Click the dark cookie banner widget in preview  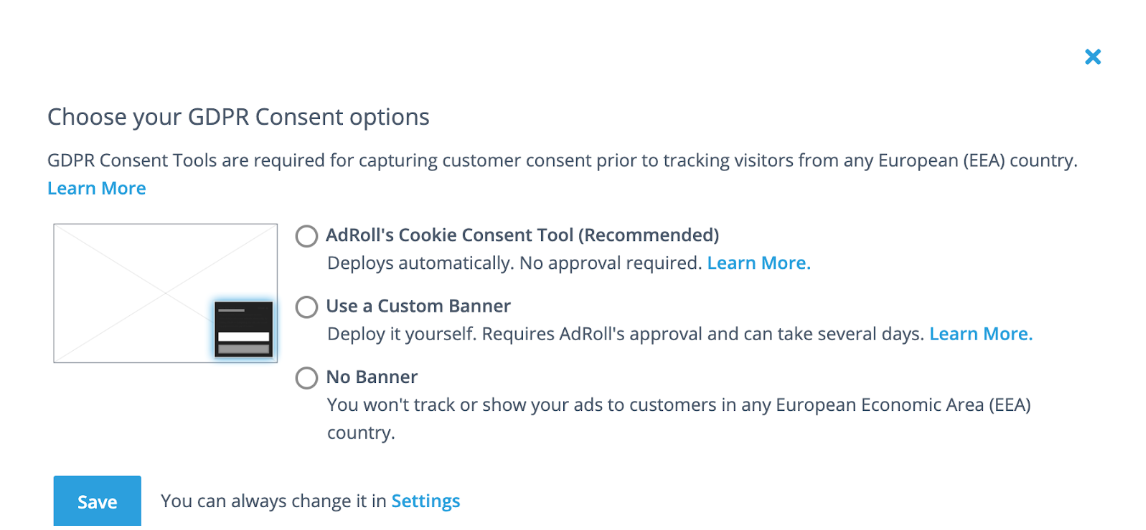pyautogui.click(x=244, y=329)
